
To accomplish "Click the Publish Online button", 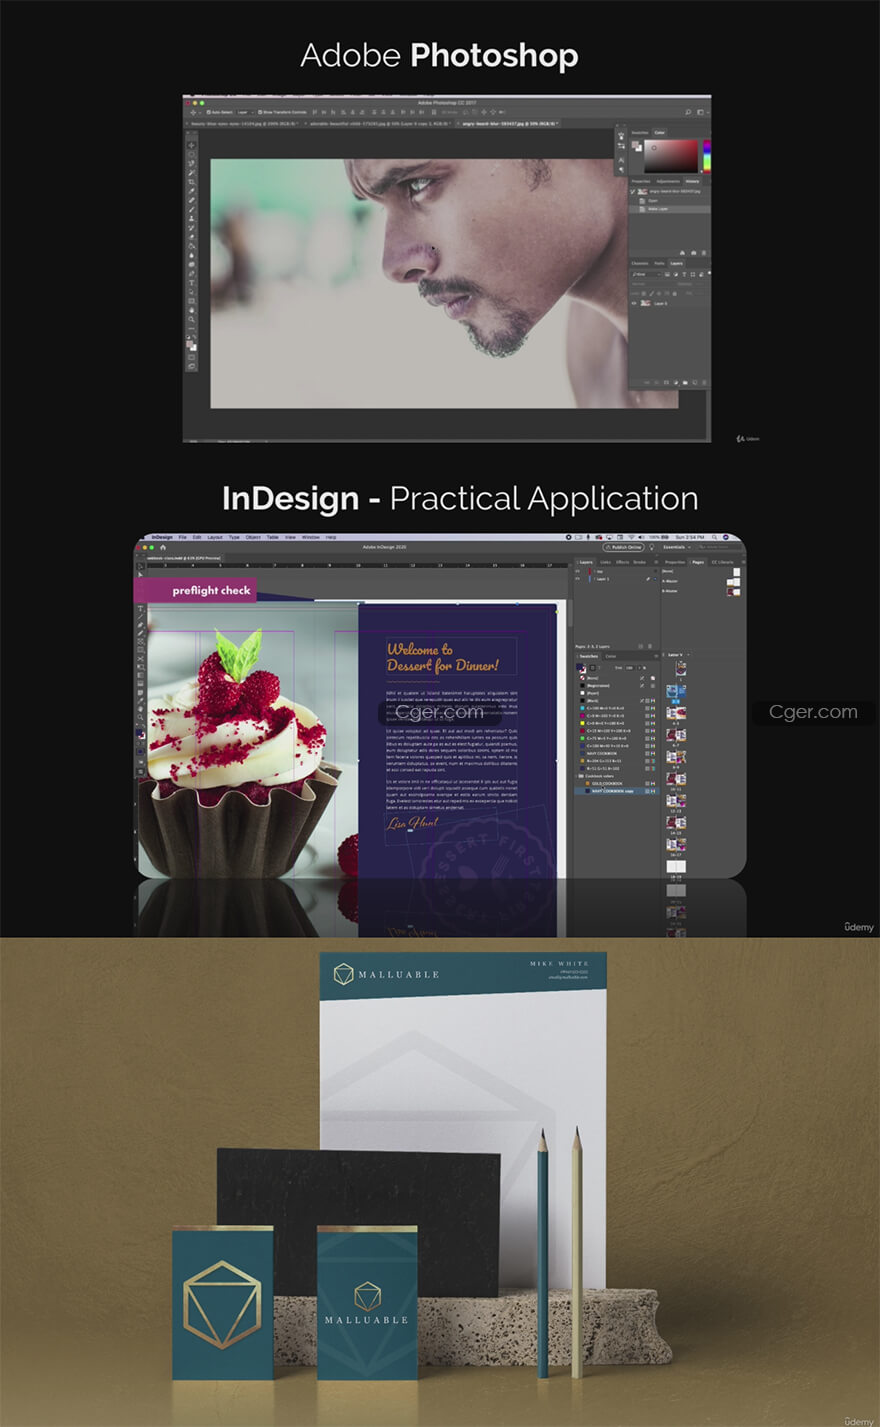I will pyautogui.click(x=623, y=547).
